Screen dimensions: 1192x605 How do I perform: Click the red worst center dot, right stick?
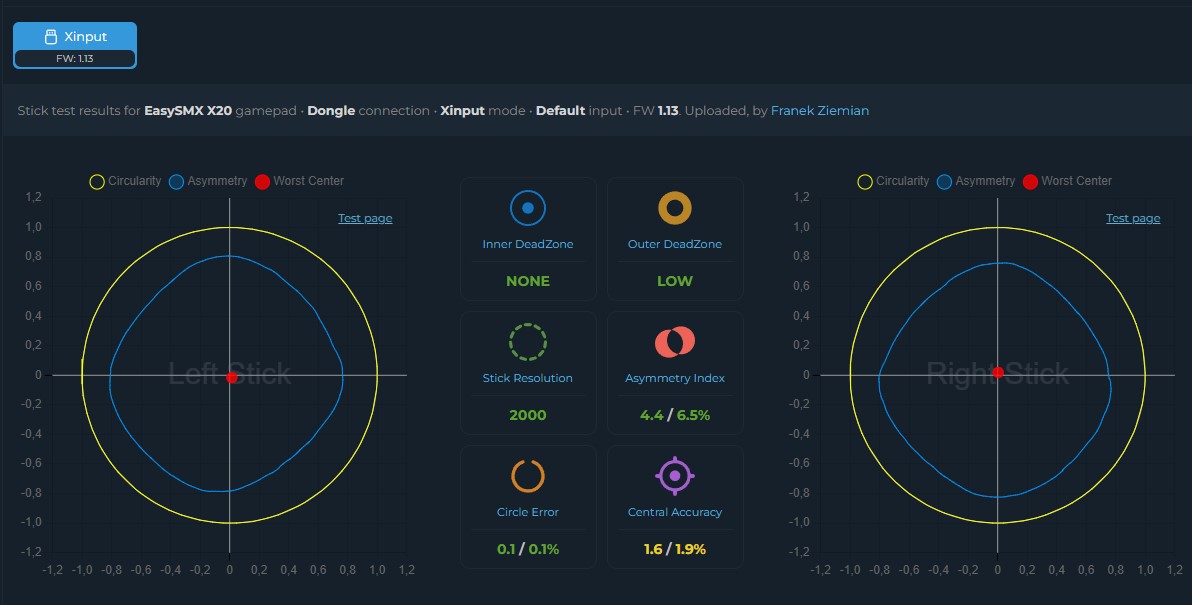point(998,372)
